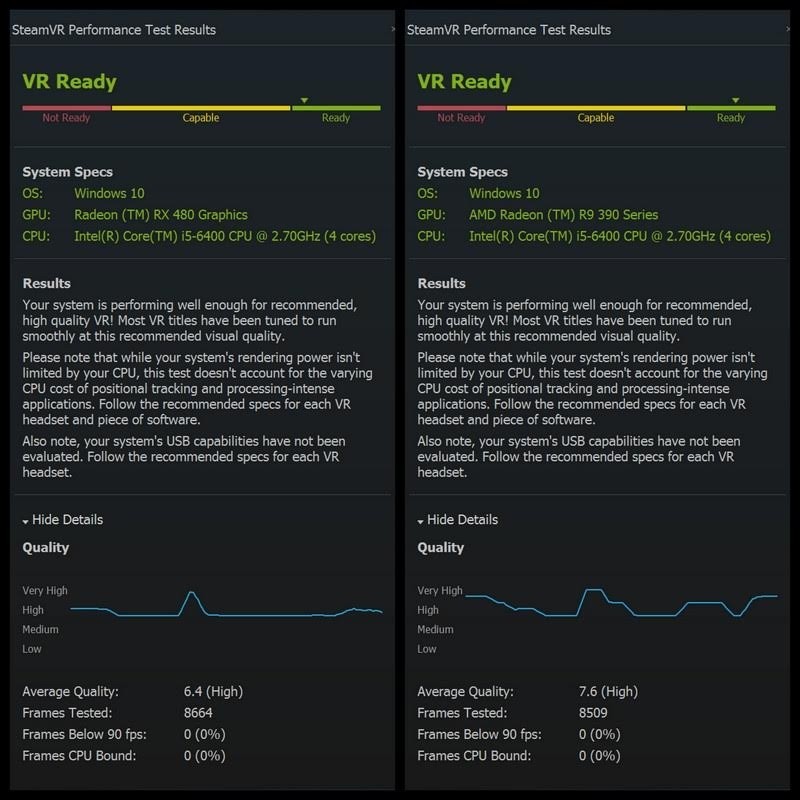Viewport: 800px width, 800px height.
Task: Click the green readiness marker arrow in right panel
Action: click(735, 100)
